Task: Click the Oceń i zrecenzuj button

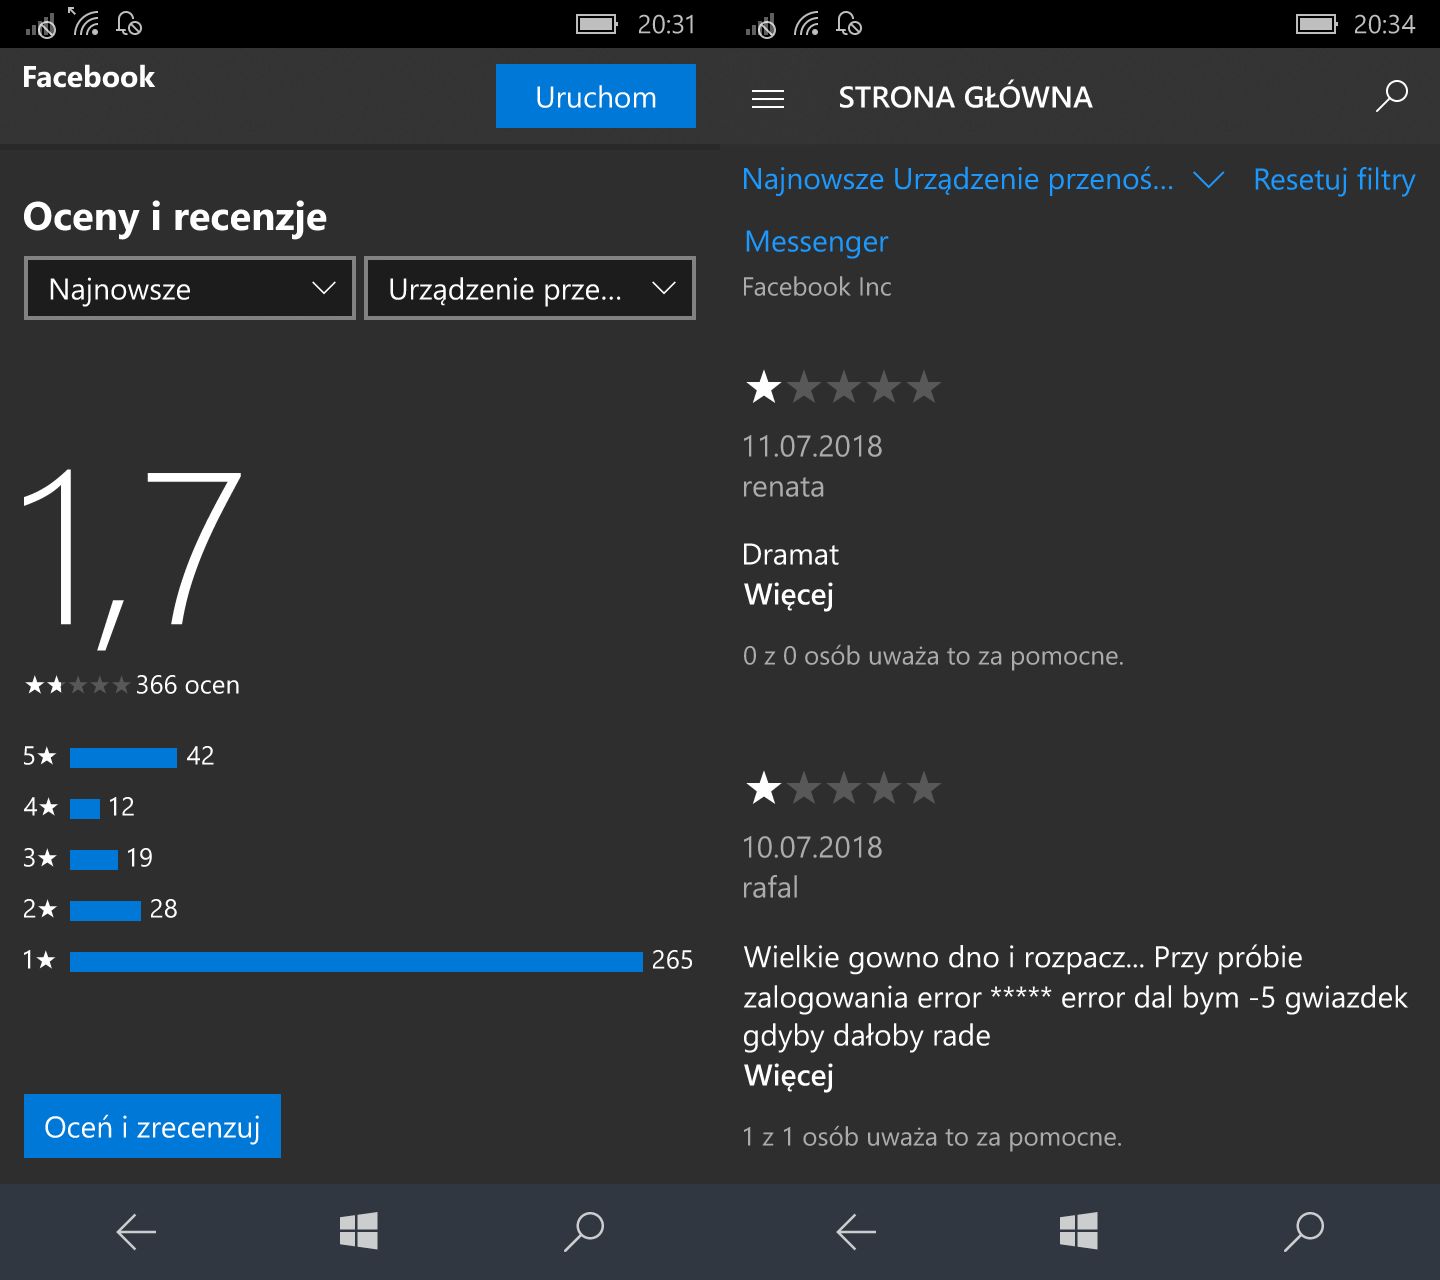Action: [x=152, y=1126]
